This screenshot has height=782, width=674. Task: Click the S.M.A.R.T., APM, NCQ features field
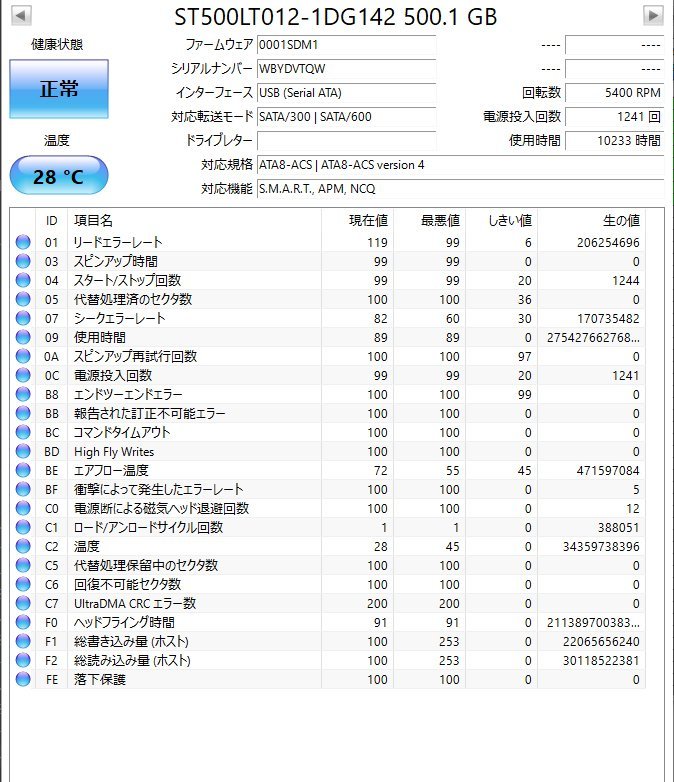pyautogui.click(x=460, y=189)
